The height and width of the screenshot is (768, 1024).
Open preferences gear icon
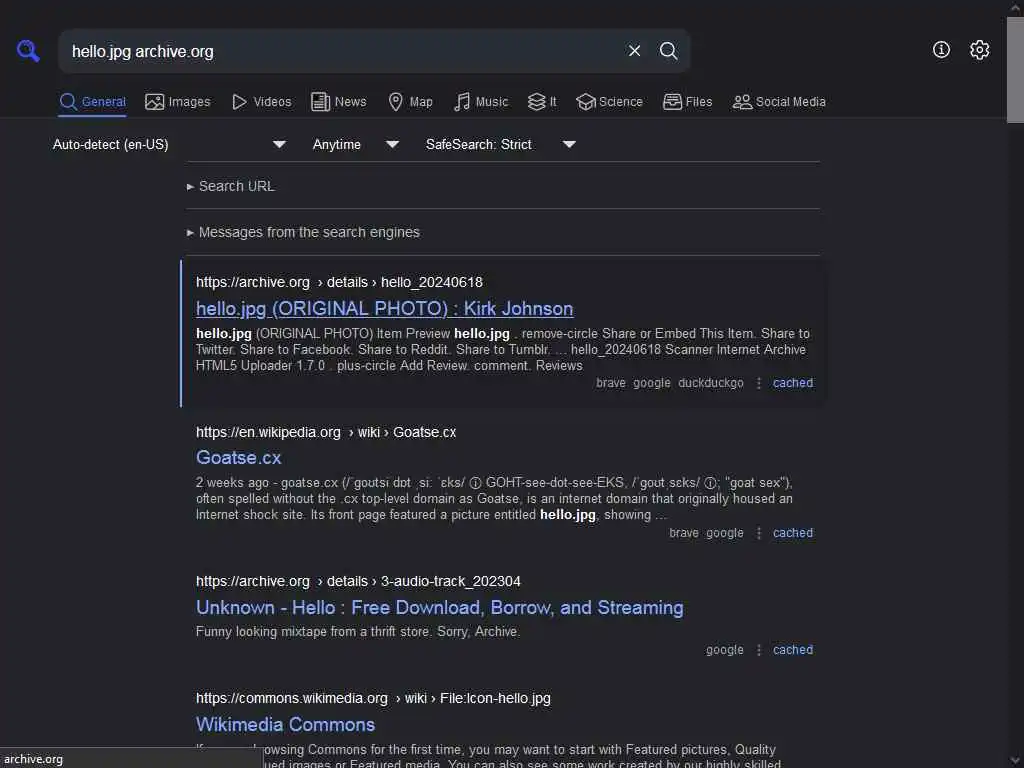(979, 50)
